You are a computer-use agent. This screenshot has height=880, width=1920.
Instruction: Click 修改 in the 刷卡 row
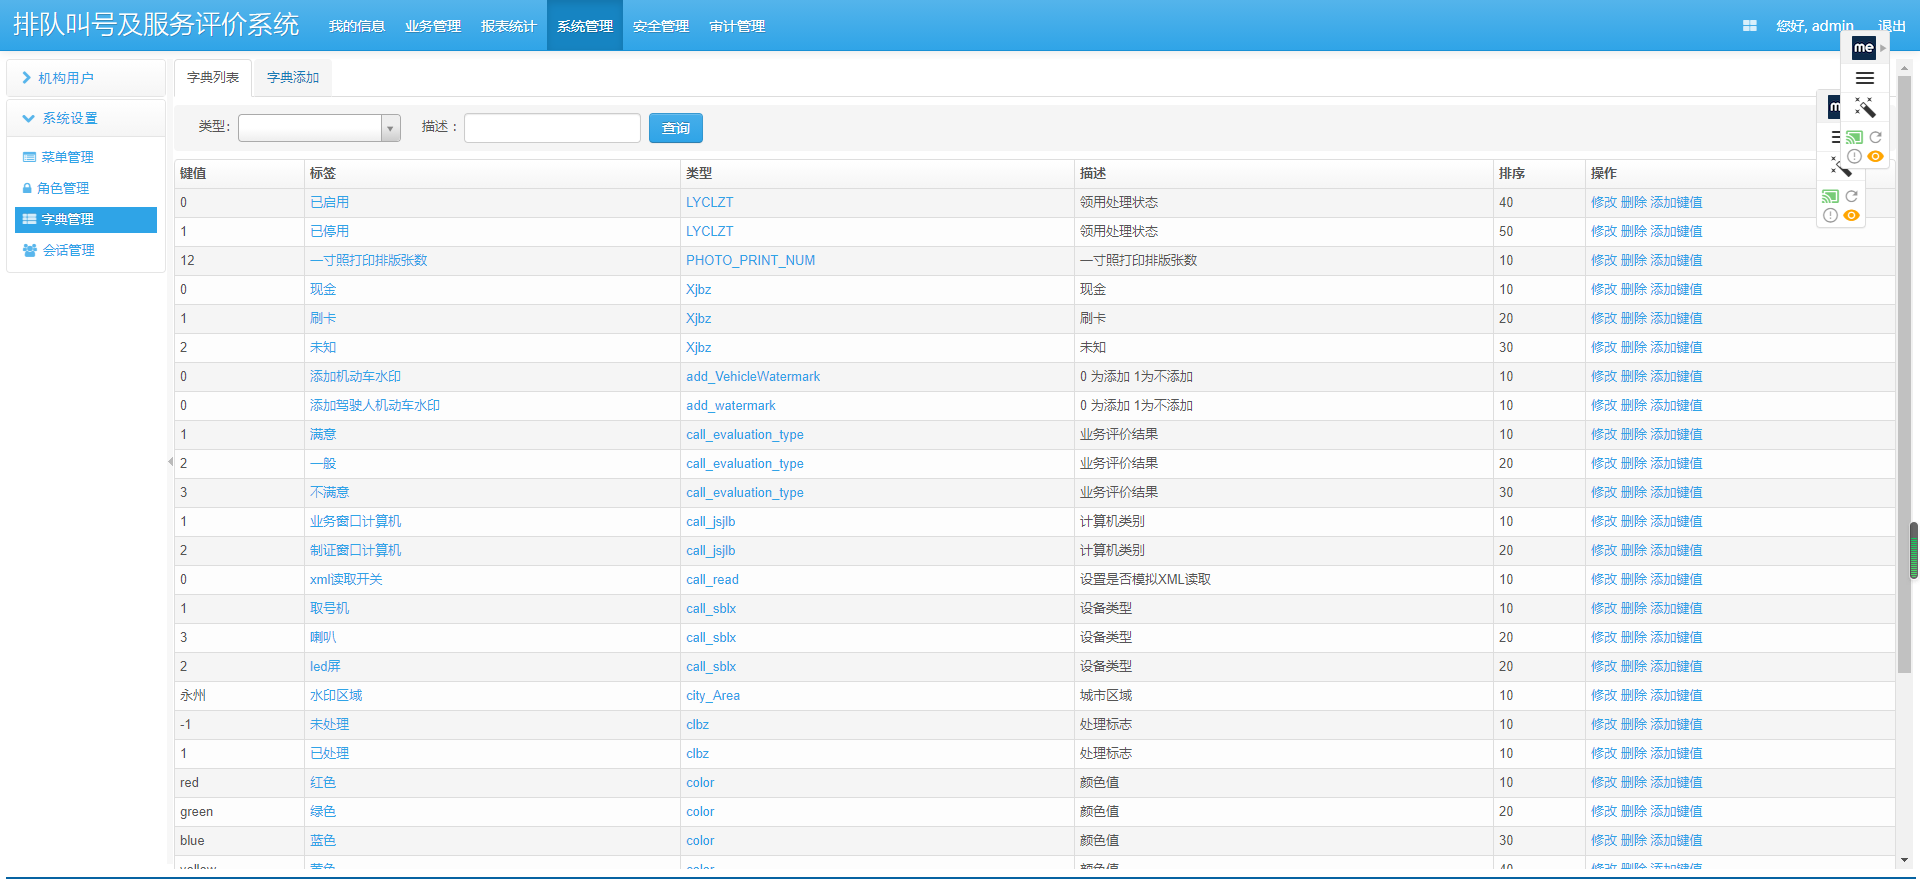(x=1604, y=318)
